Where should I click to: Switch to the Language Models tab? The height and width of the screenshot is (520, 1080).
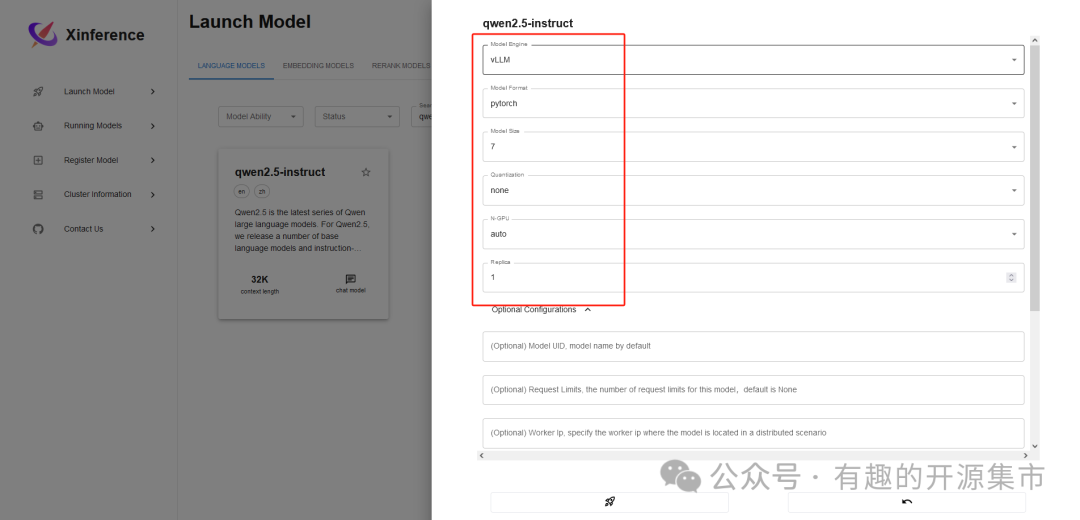point(231,66)
